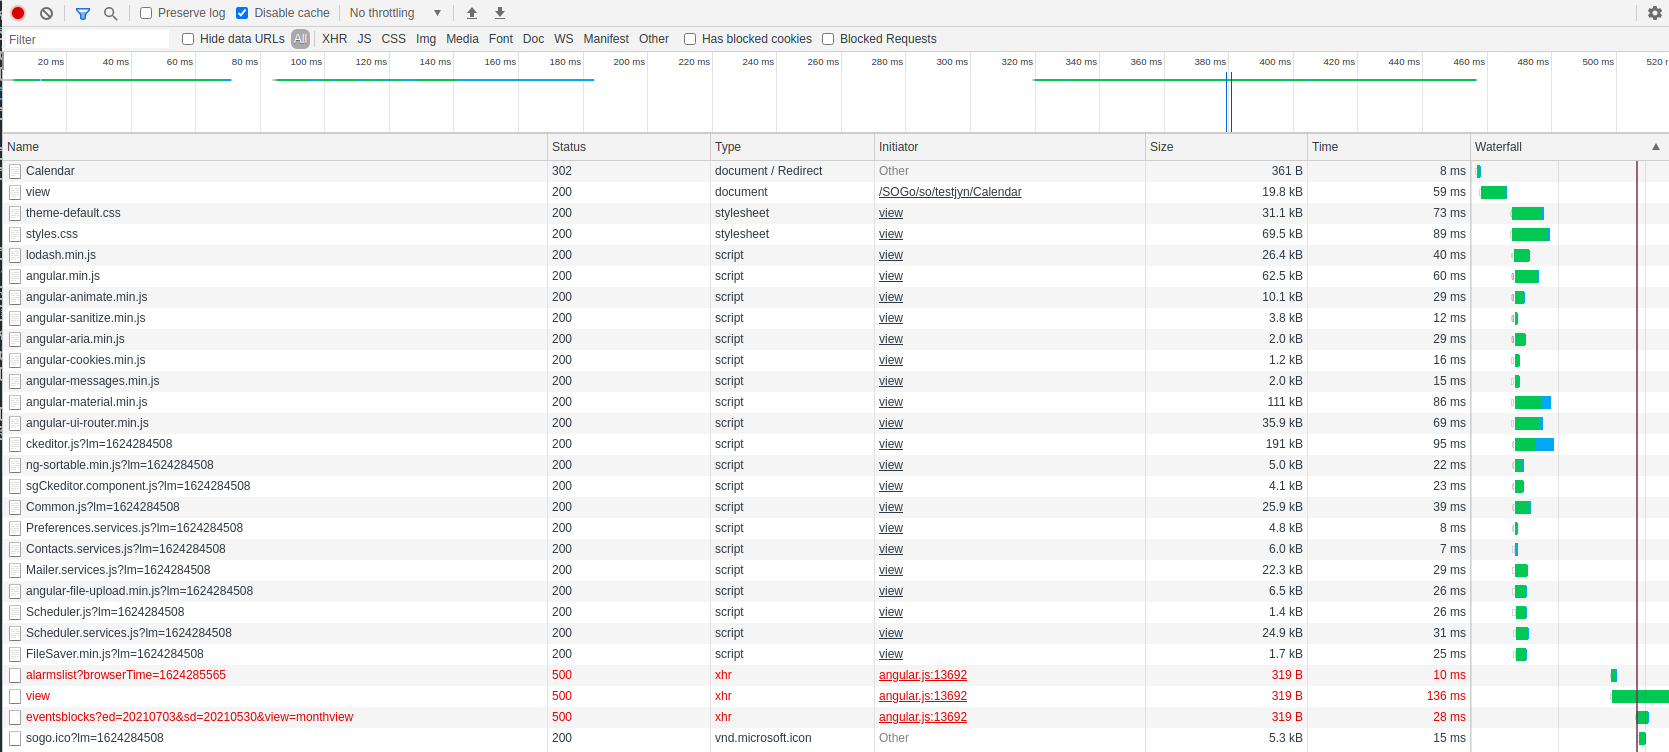Filter requests by CSS type

tap(394, 39)
